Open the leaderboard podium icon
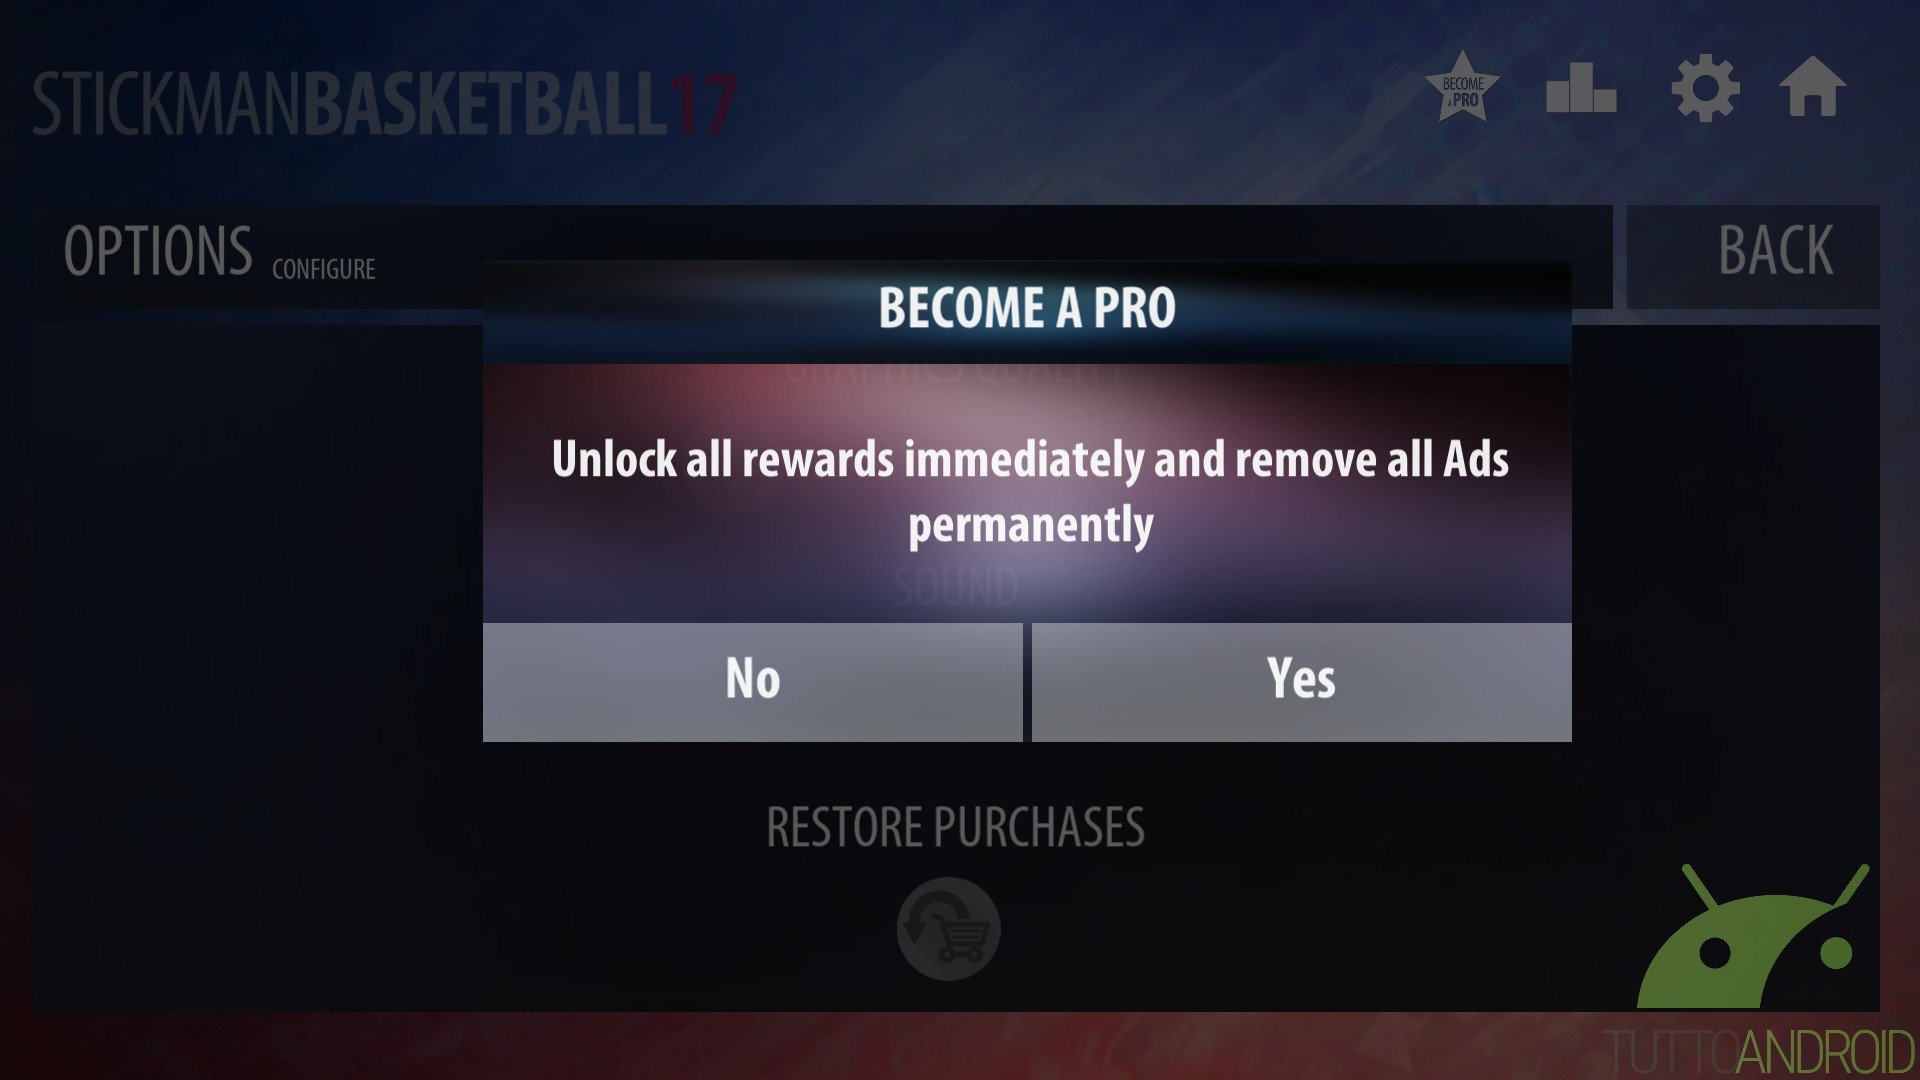1920x1080 pixels. (1581, 88)
